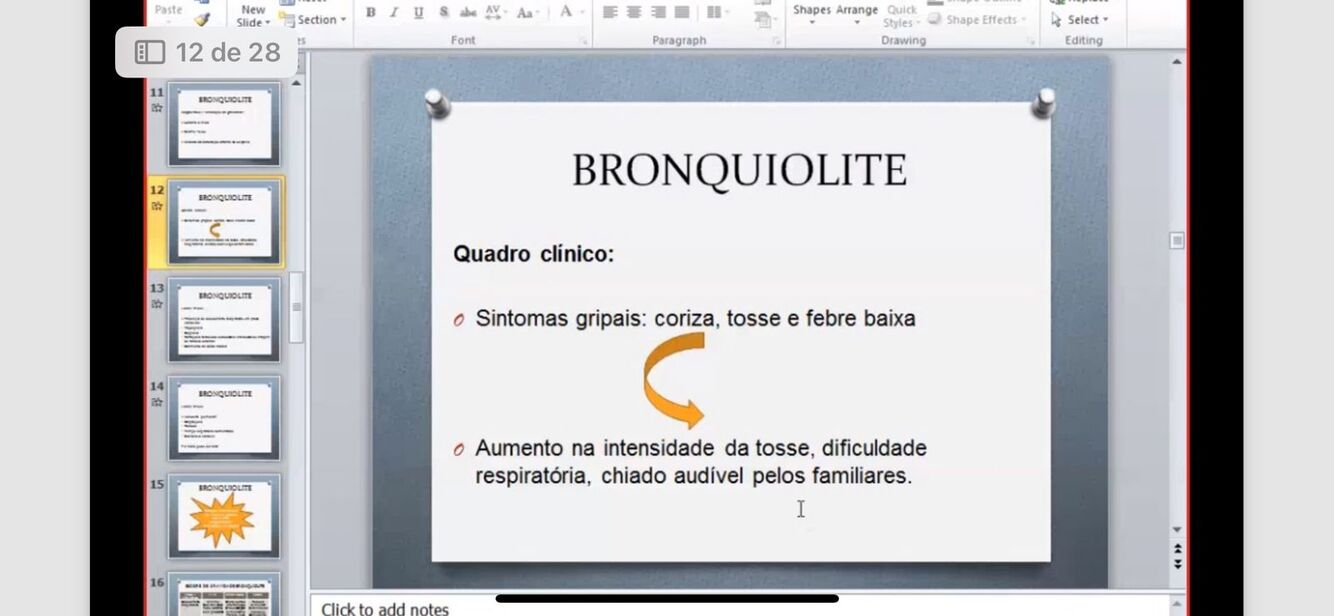
Task: Click the Bold formatting button
Action: point(370,13)
